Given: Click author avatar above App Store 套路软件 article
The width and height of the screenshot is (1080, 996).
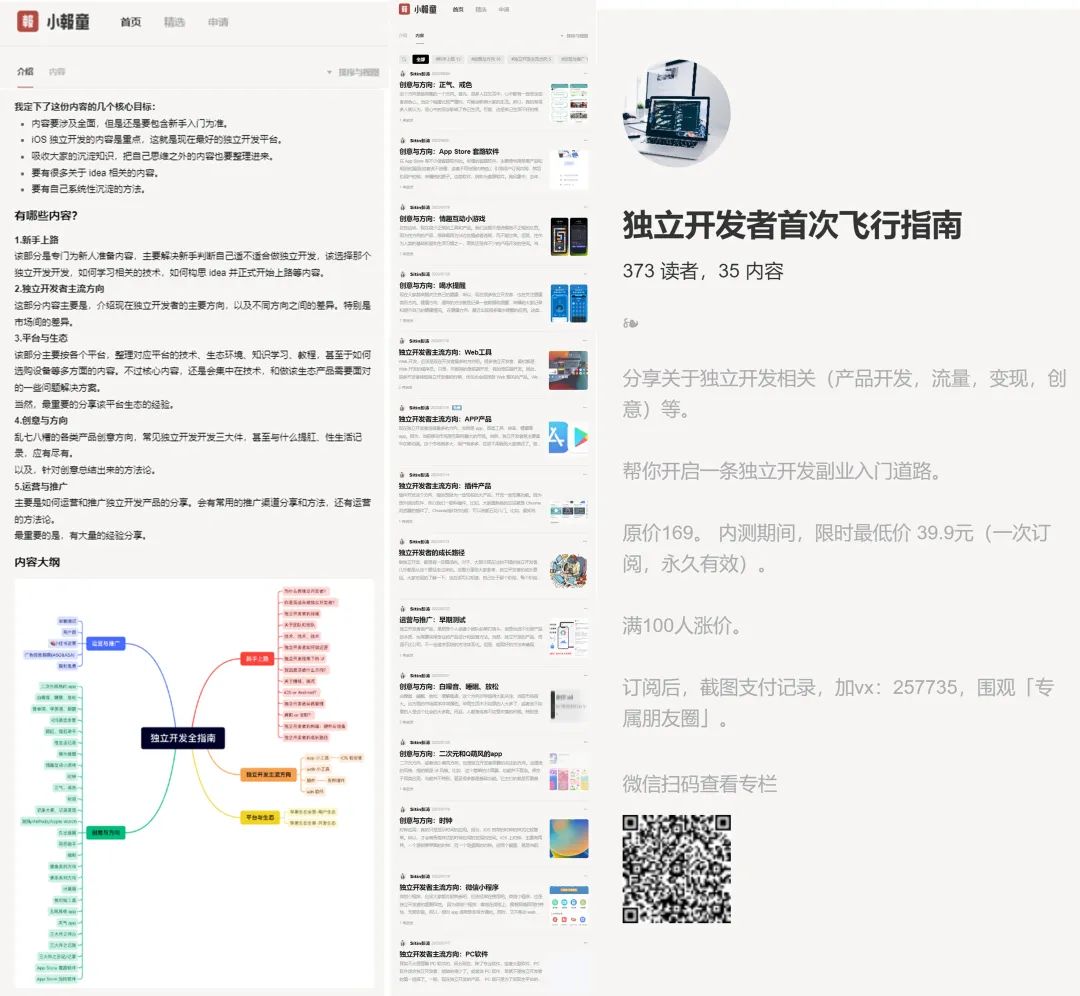Looking at the screenshot, I should (403, 141).
